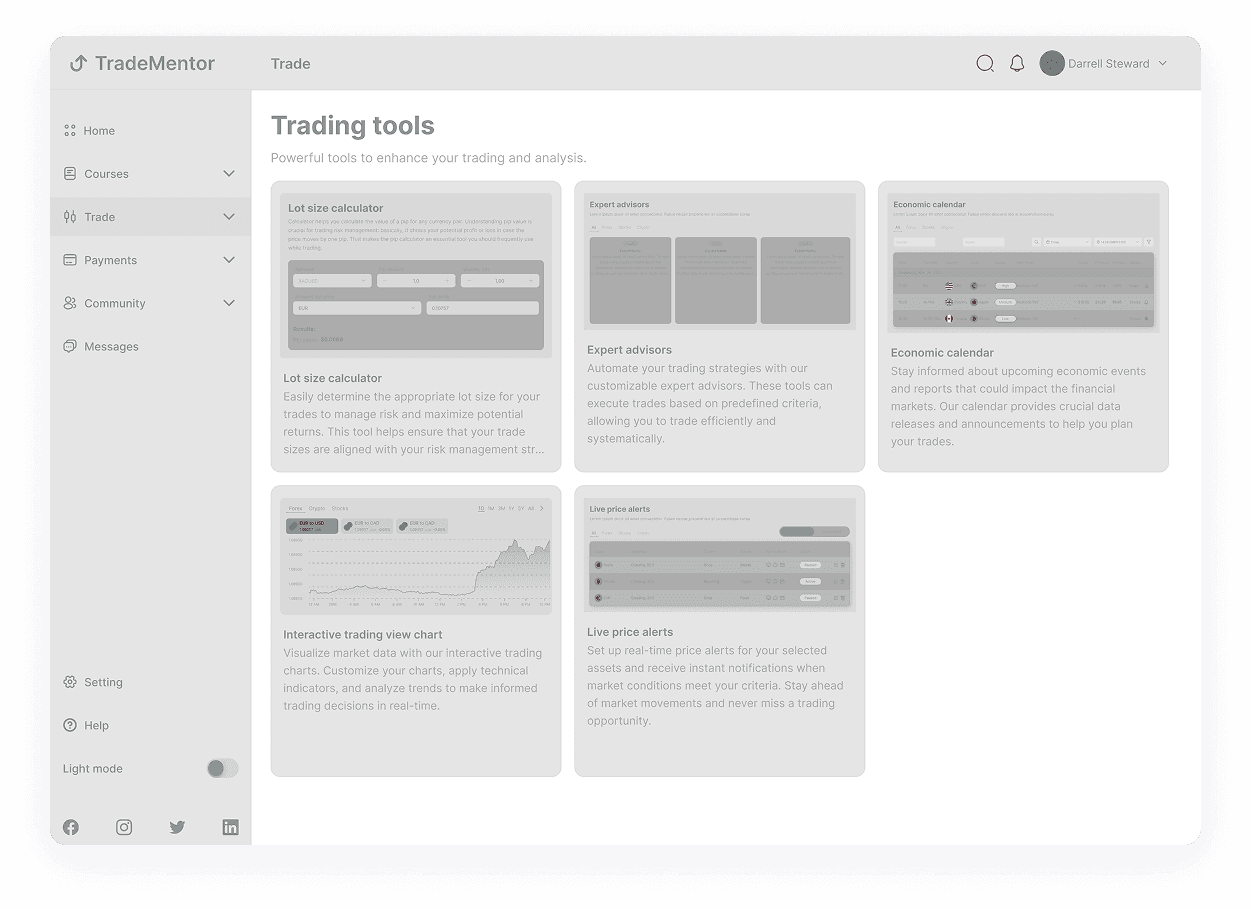1251x909 pixels.
Task: Select the LinkedIn icon in footer
Action: click(230, 827)
